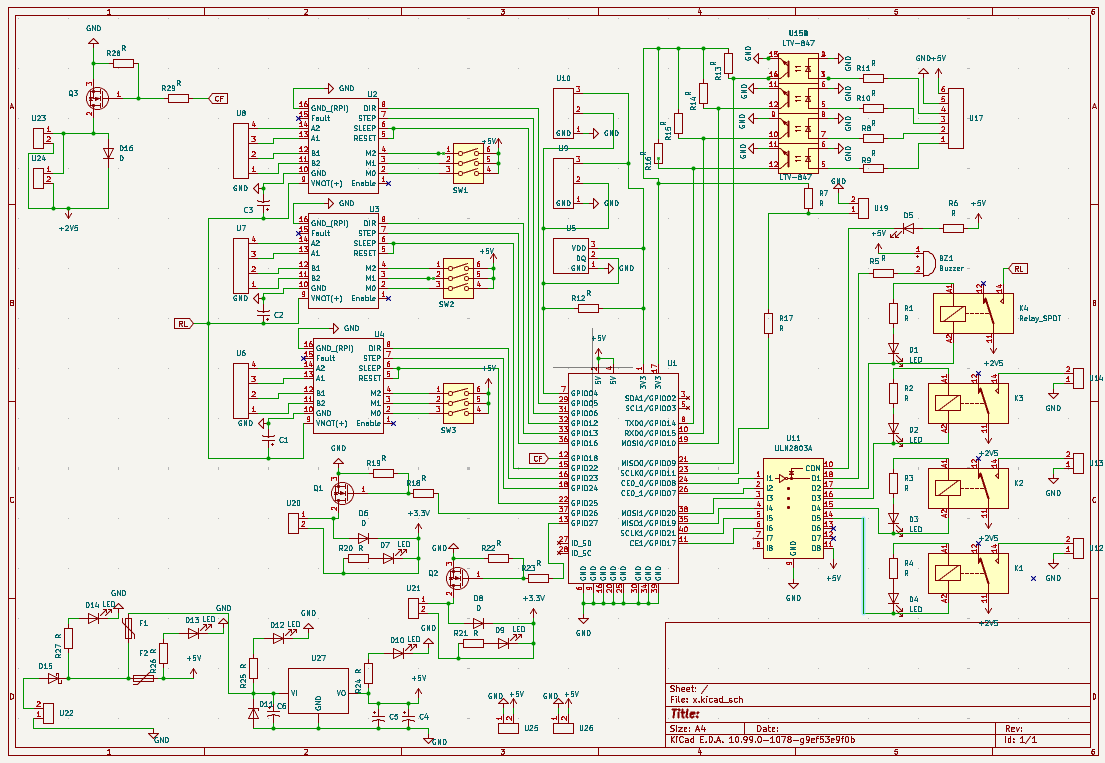Select the C1 capacitor symbol
The image size is (1105, 763).
click(270, 439)
